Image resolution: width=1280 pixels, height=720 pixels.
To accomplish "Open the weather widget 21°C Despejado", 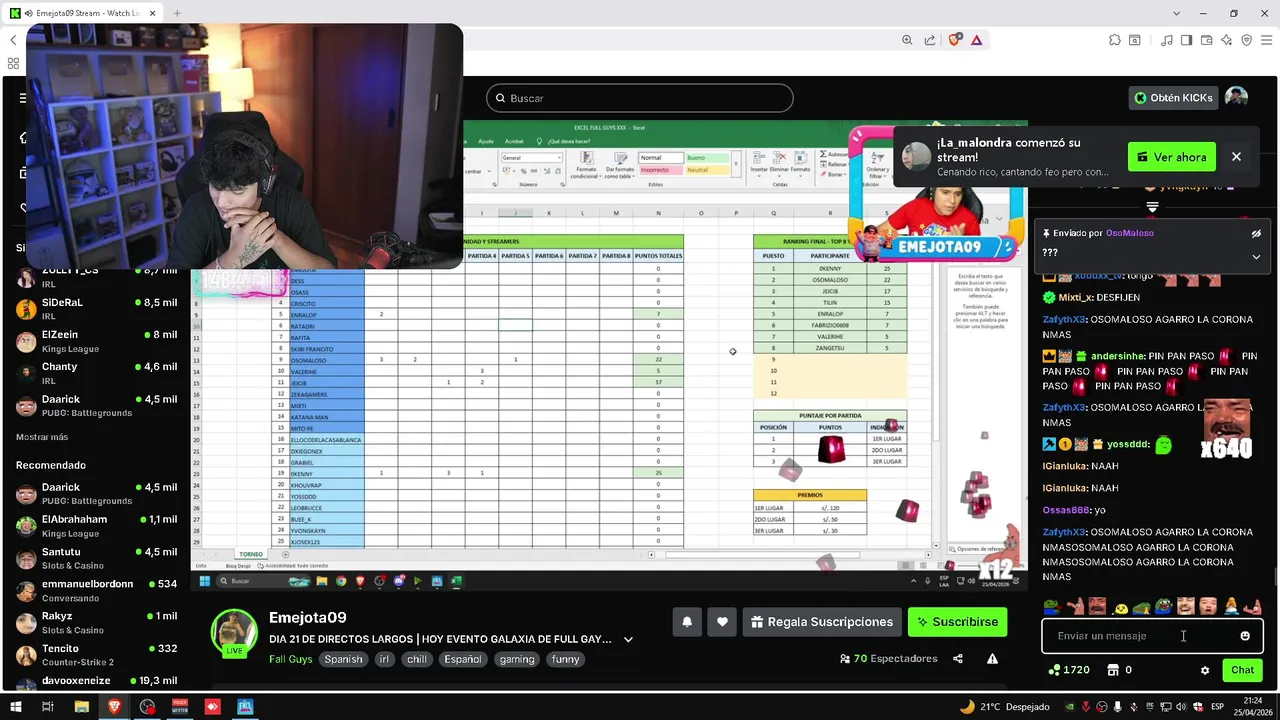I will [1005, 707].
